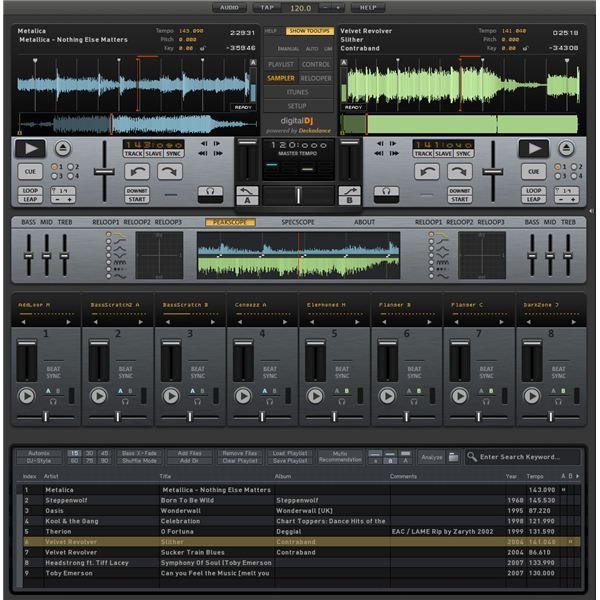Click the left deck CUE button
The height and width of the screenshot is (600, 600).
tap(30, 172)
